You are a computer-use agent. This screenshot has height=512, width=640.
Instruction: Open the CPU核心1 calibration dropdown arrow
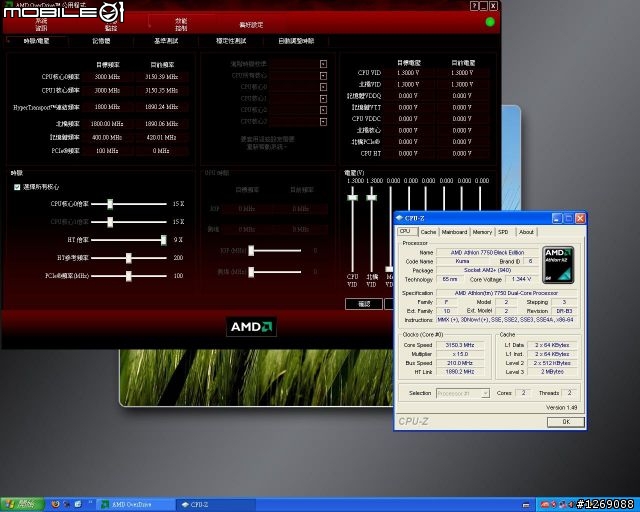(323, 99)
